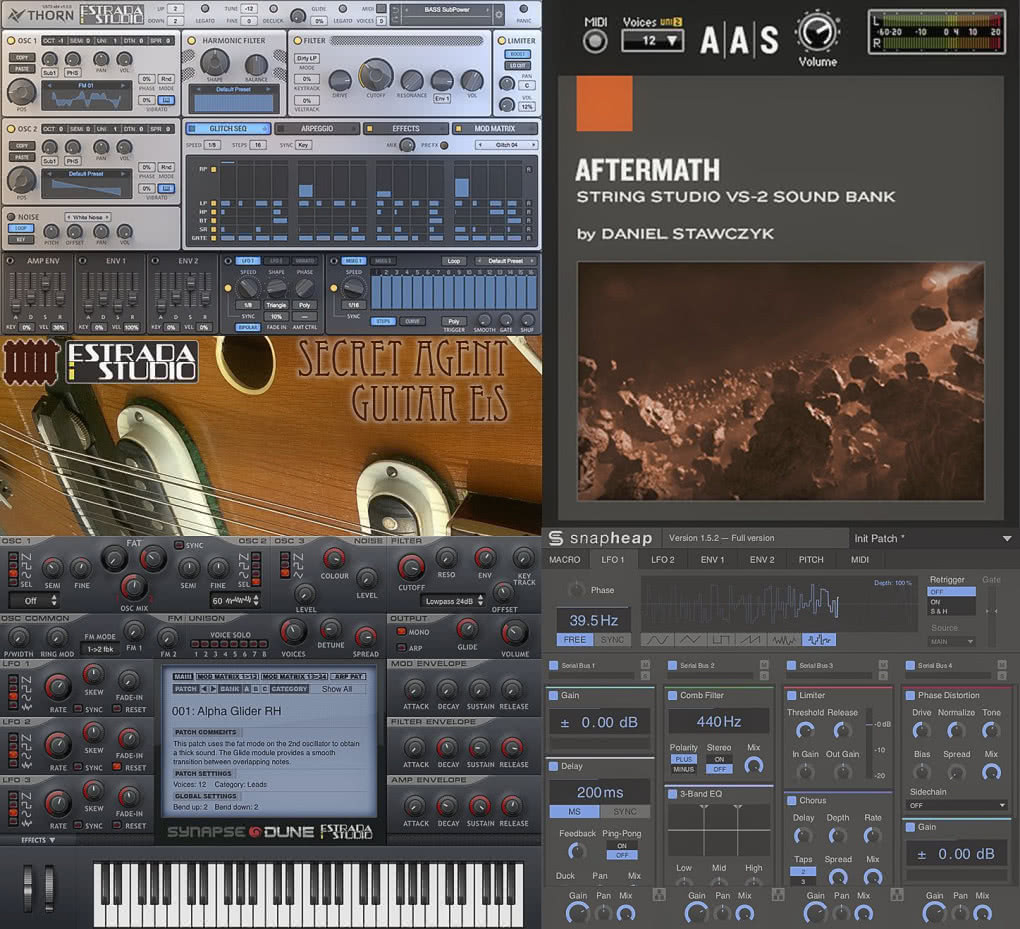1020x929 pixels.
Task: Click the AAS Volume knob
Action: pyautogui.click(x=817, y=33)
